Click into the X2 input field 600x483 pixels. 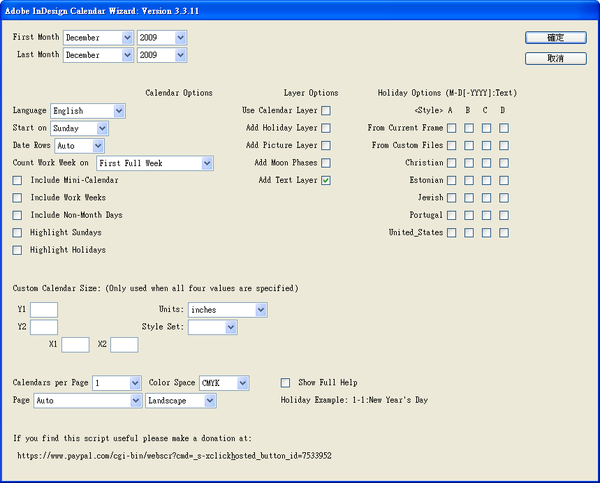[x=124, y=345]
